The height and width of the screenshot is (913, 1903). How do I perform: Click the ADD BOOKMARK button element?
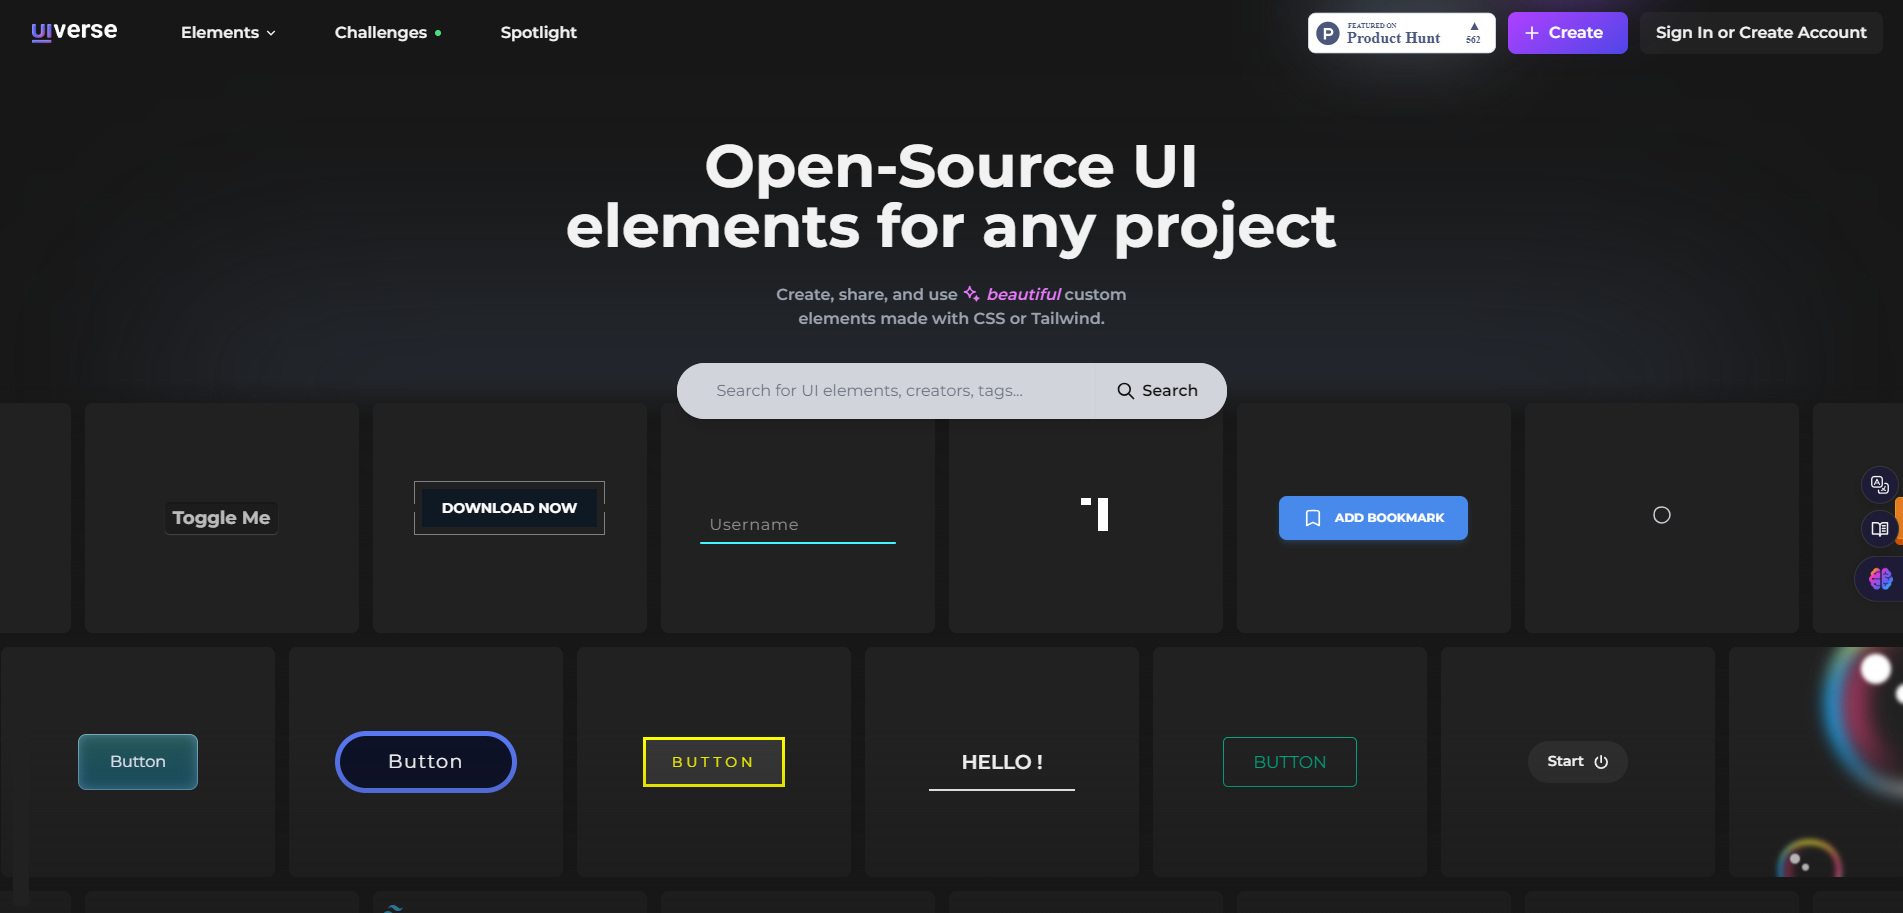(1373, 518)
